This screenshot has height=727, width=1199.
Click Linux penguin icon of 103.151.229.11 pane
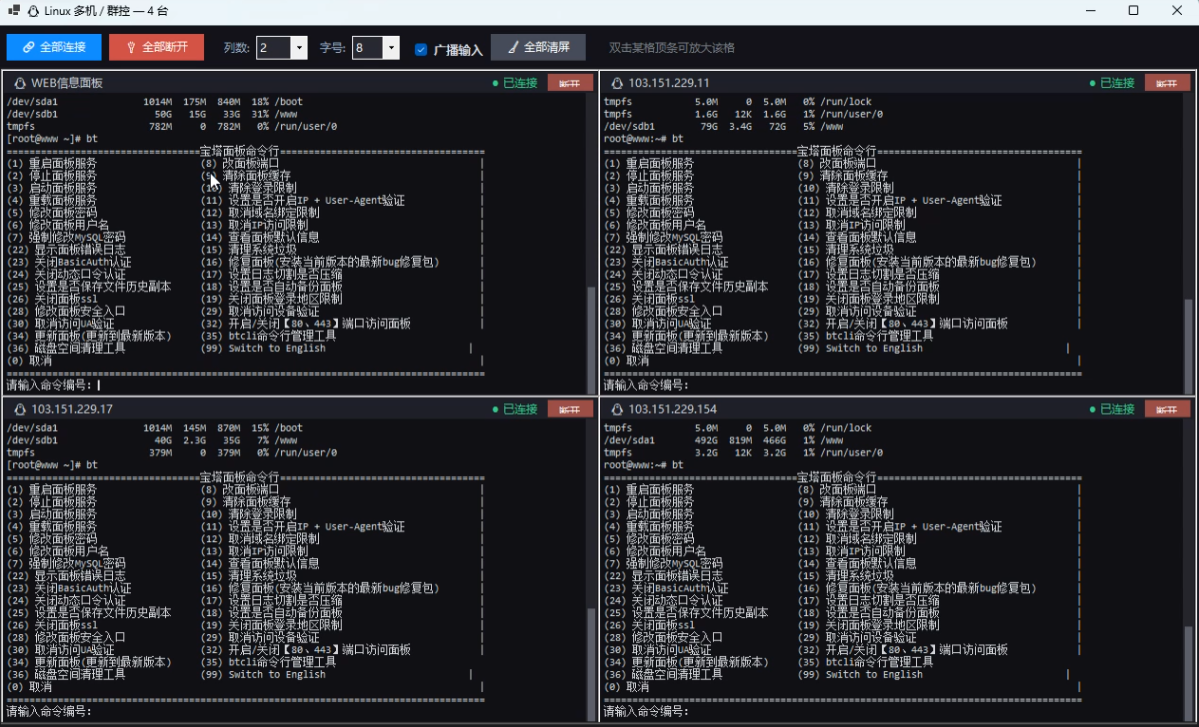(617, 83)
